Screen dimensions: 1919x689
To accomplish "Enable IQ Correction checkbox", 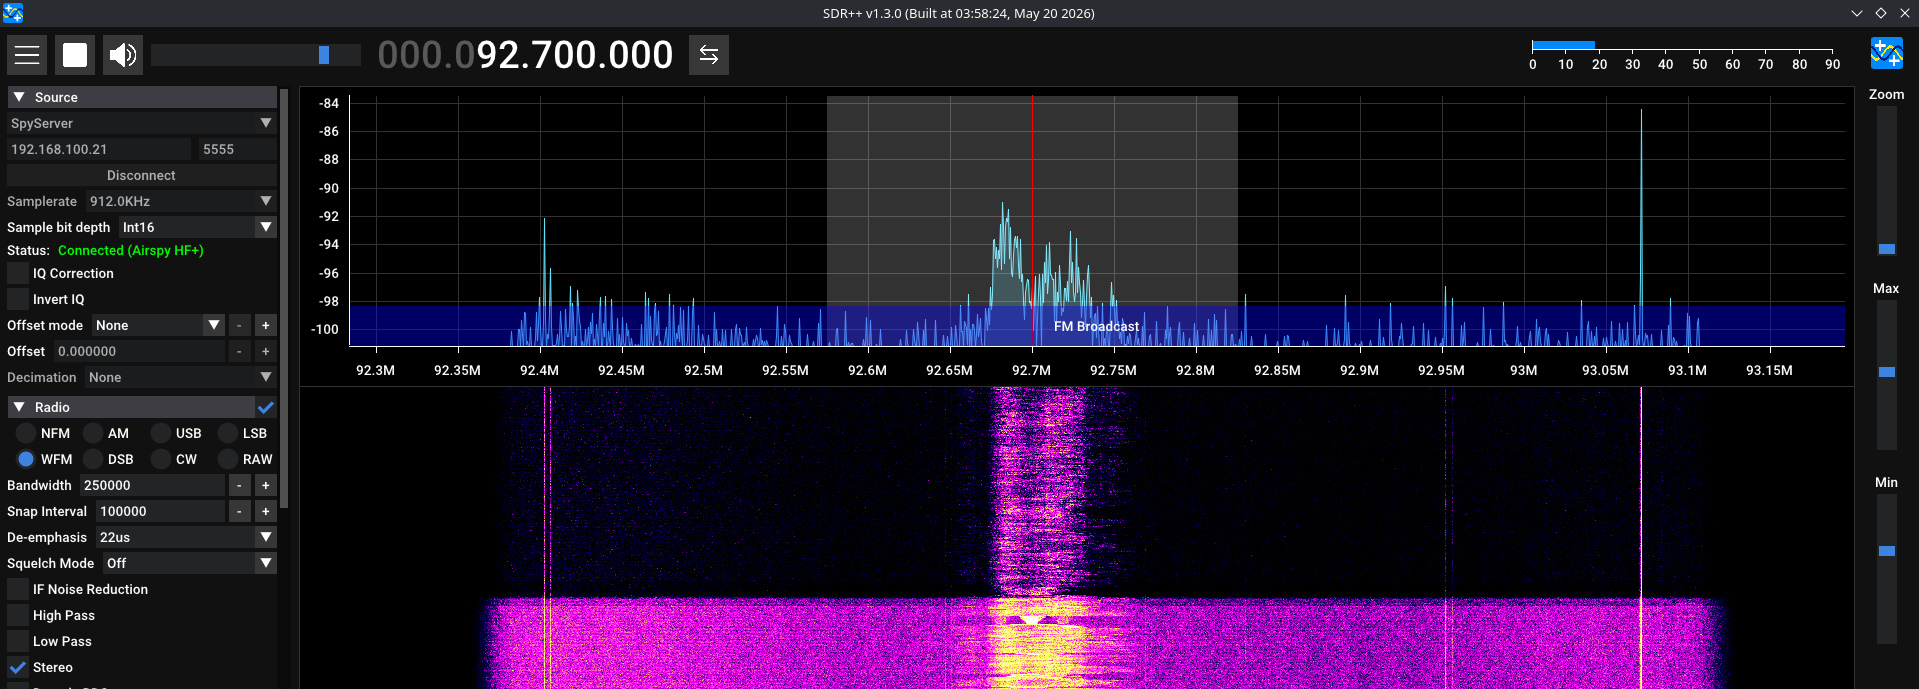I will [x=18, y=273].
